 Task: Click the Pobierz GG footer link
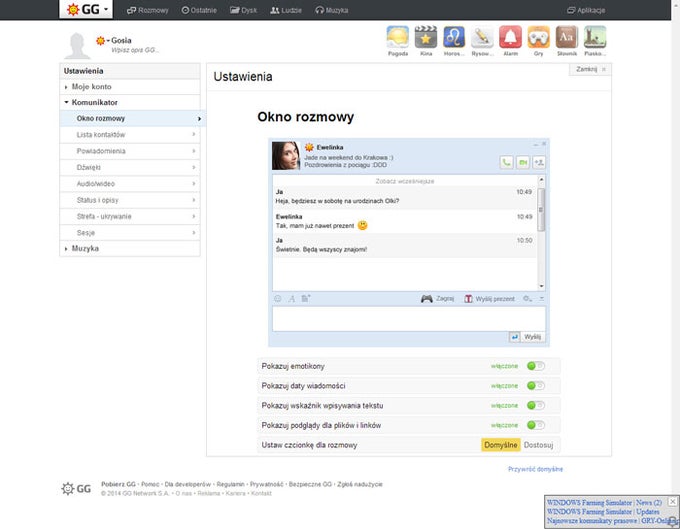118,484
